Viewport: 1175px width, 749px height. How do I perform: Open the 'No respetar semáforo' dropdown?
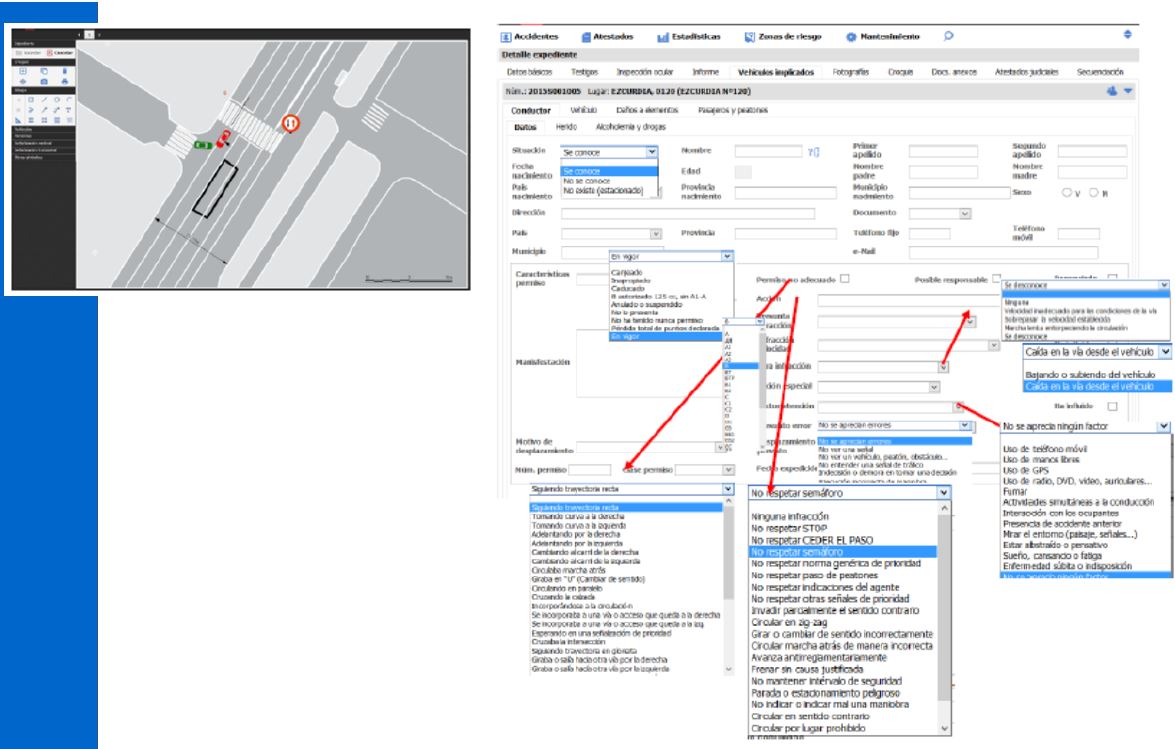coord(850,493)
